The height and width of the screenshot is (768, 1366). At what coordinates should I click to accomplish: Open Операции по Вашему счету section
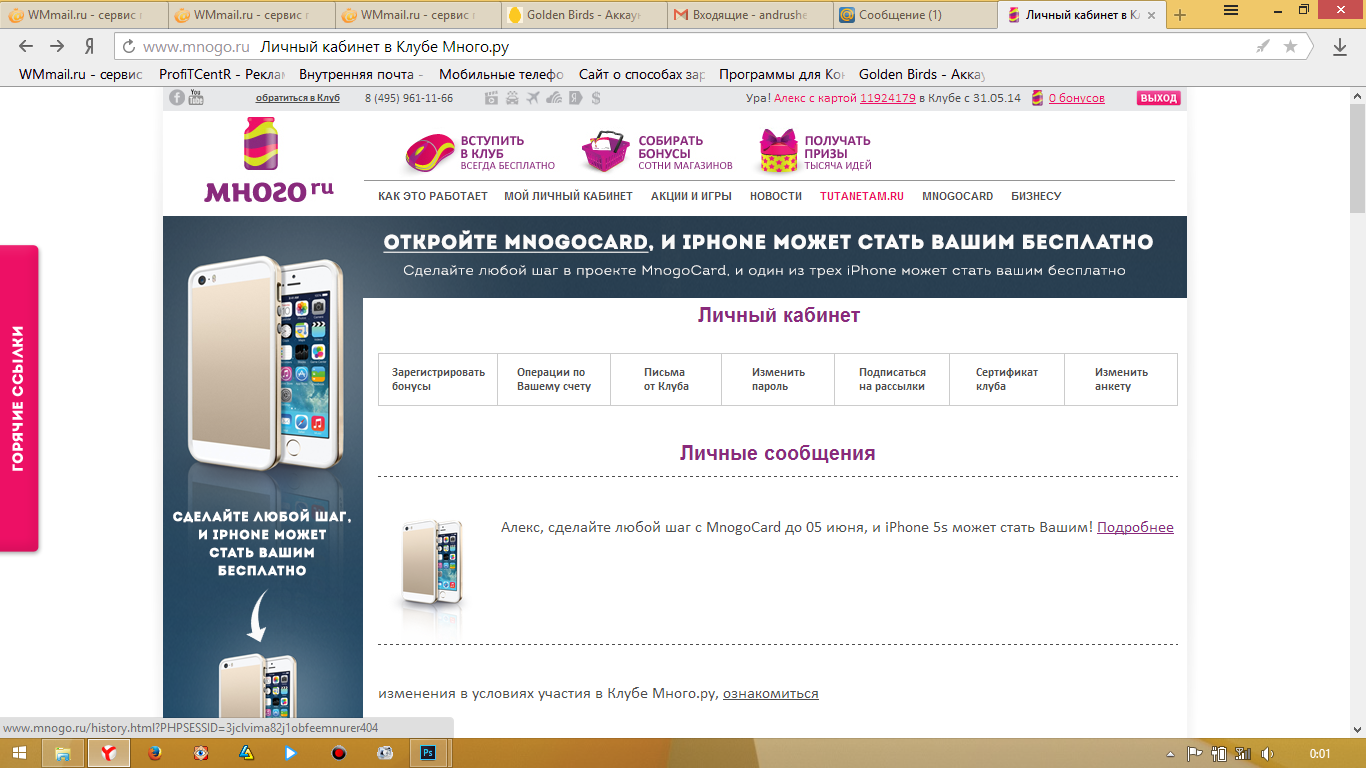pyautogui.click(x=554, y=379)
